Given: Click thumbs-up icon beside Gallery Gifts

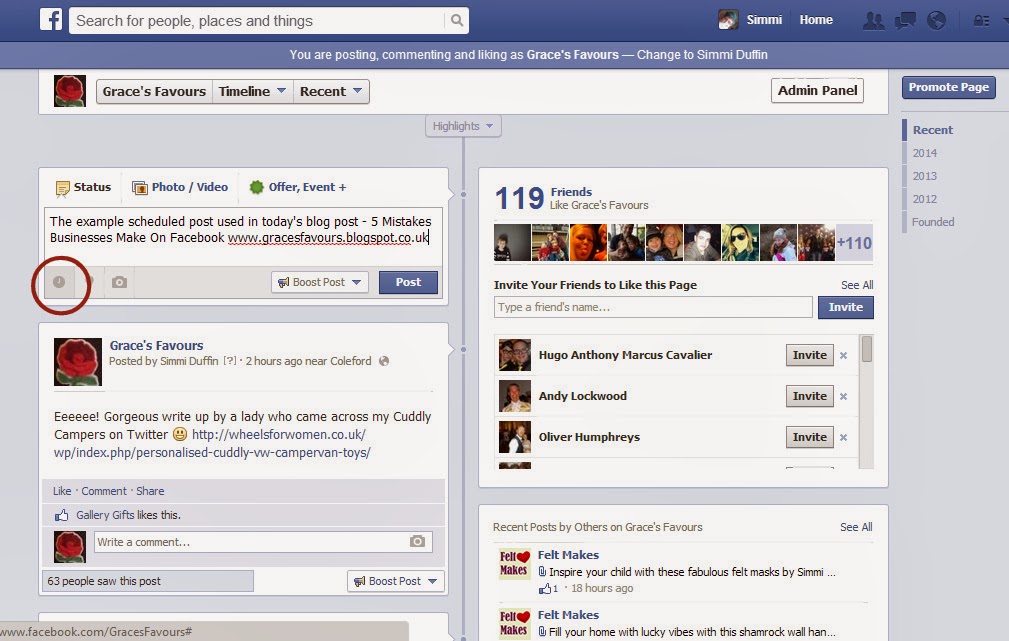Looking at the screenshot, I should (61, 515).
